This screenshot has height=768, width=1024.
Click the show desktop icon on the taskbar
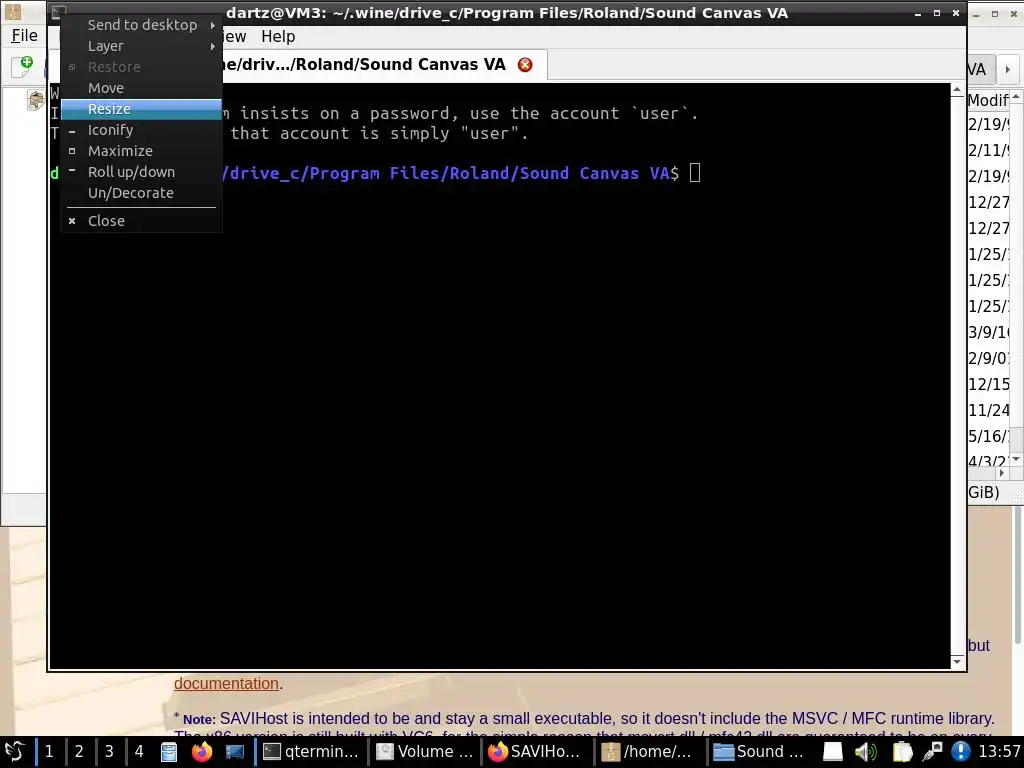235,752
